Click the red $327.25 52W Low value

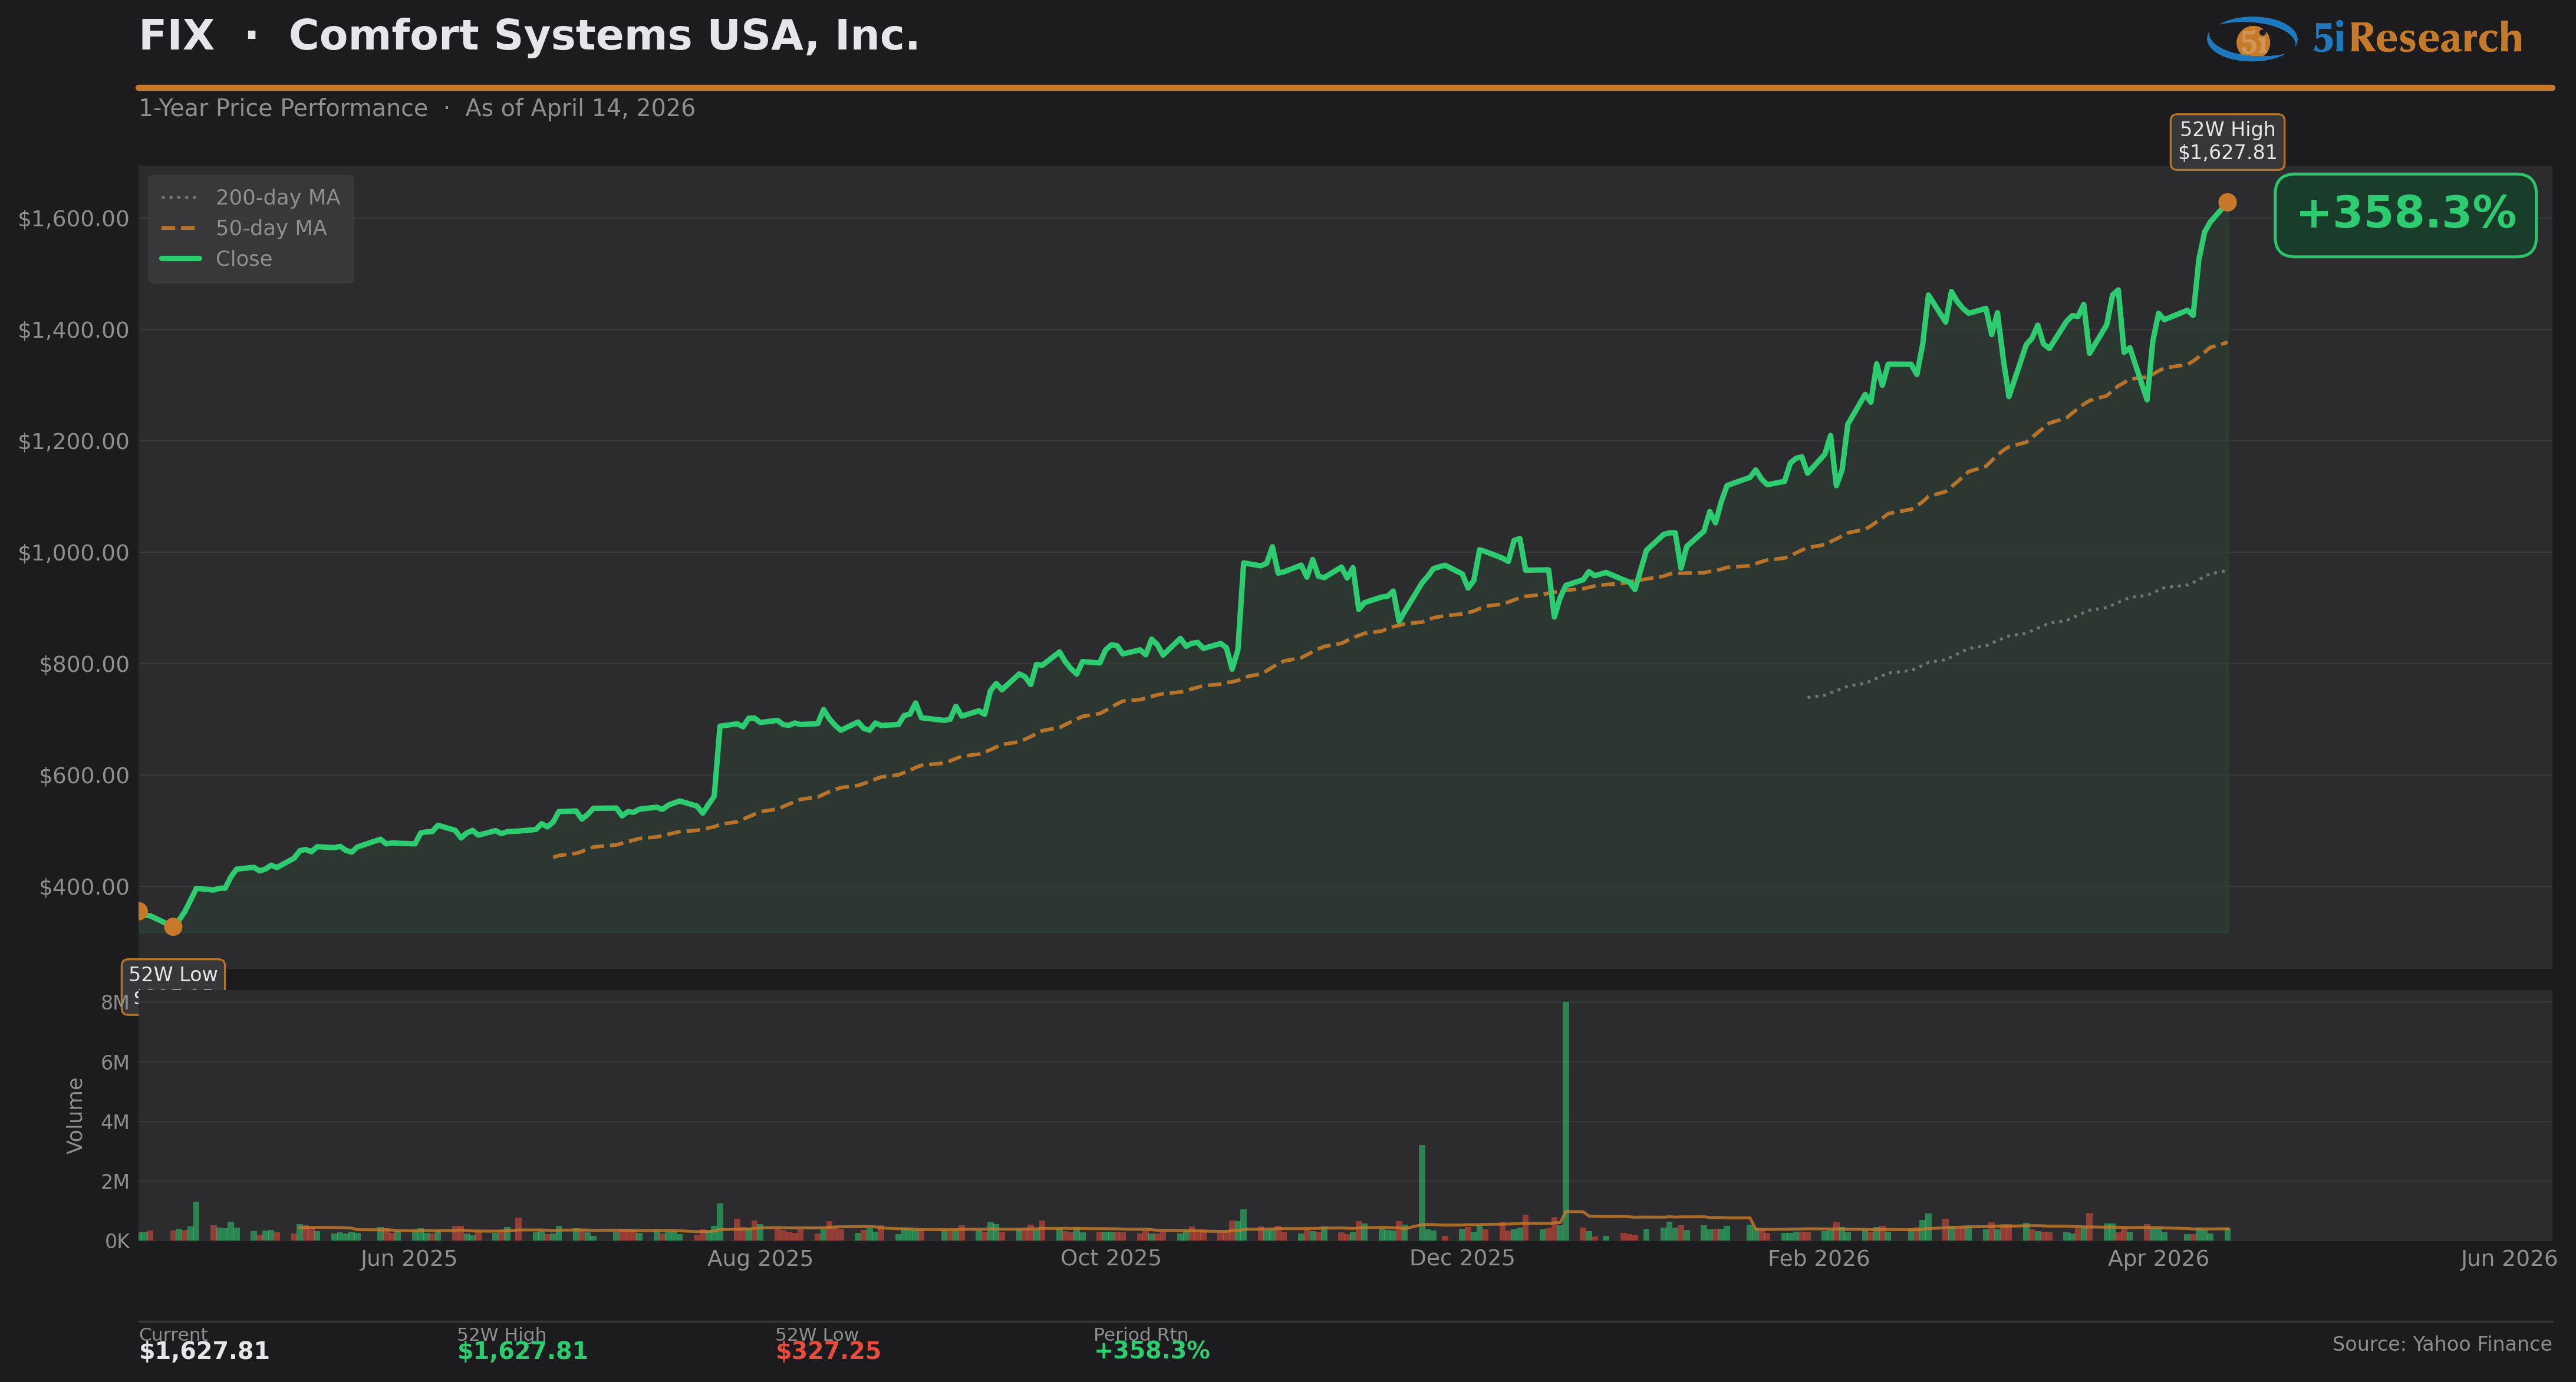tap(828, 1352)
